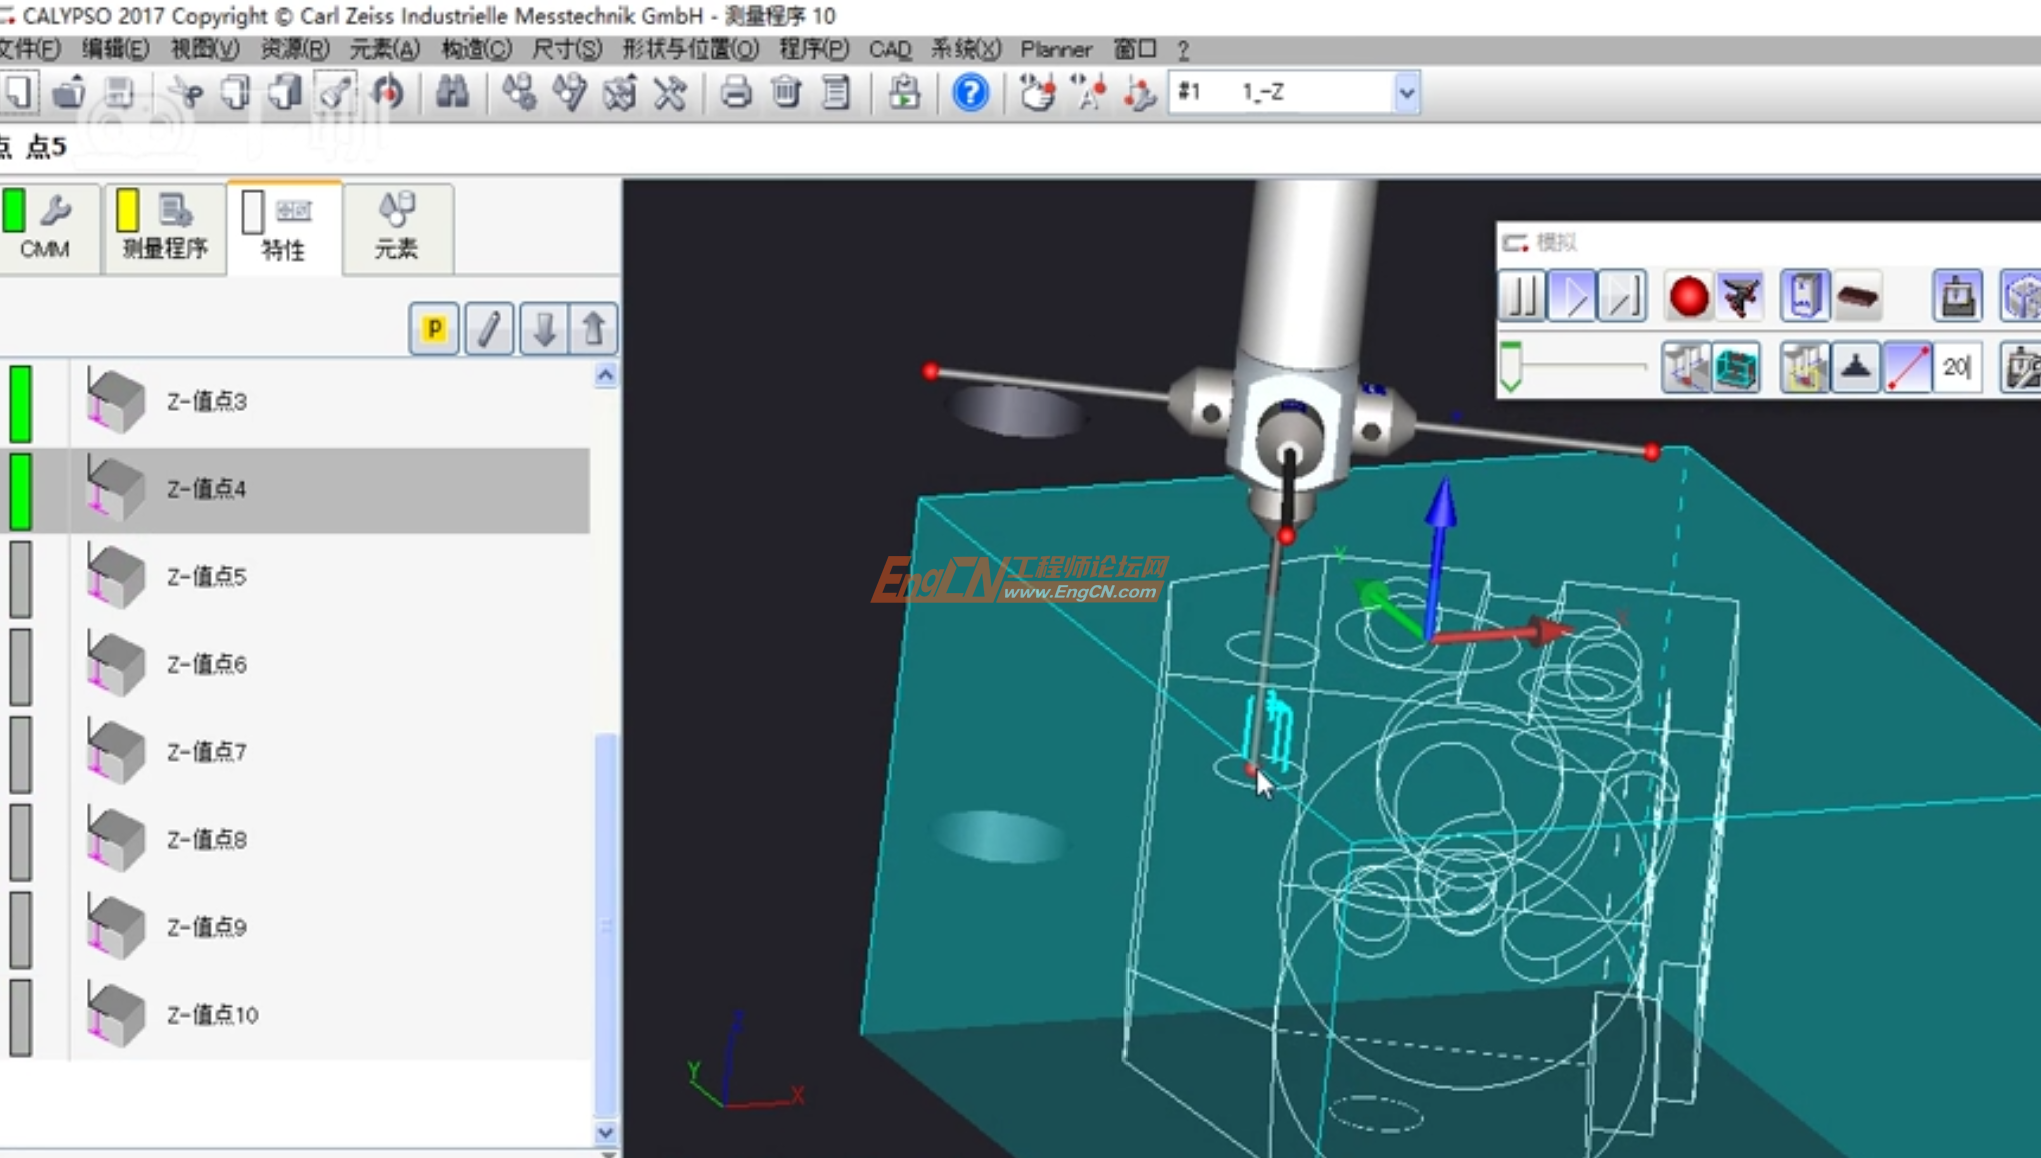
Task: Toggle status indicator of Z-值点5
Action: [20, 578]
